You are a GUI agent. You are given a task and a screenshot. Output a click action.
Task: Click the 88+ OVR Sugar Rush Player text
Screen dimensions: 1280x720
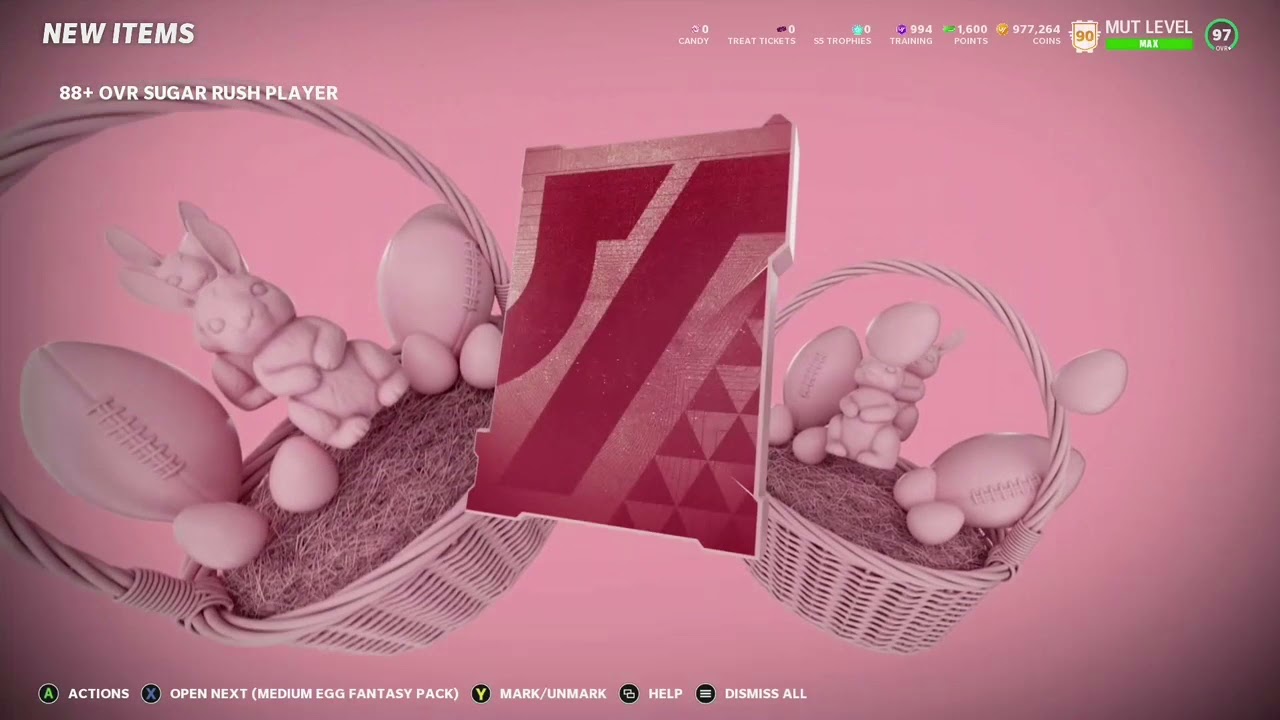click(198, 93)
